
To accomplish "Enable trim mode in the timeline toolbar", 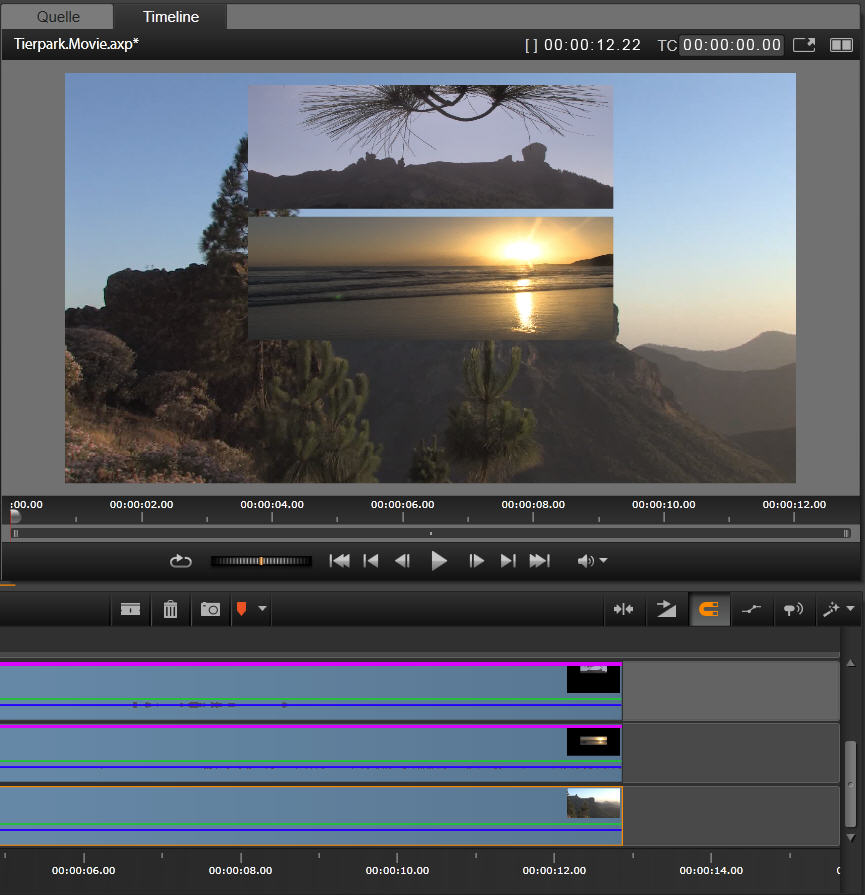I will (624, 609).
